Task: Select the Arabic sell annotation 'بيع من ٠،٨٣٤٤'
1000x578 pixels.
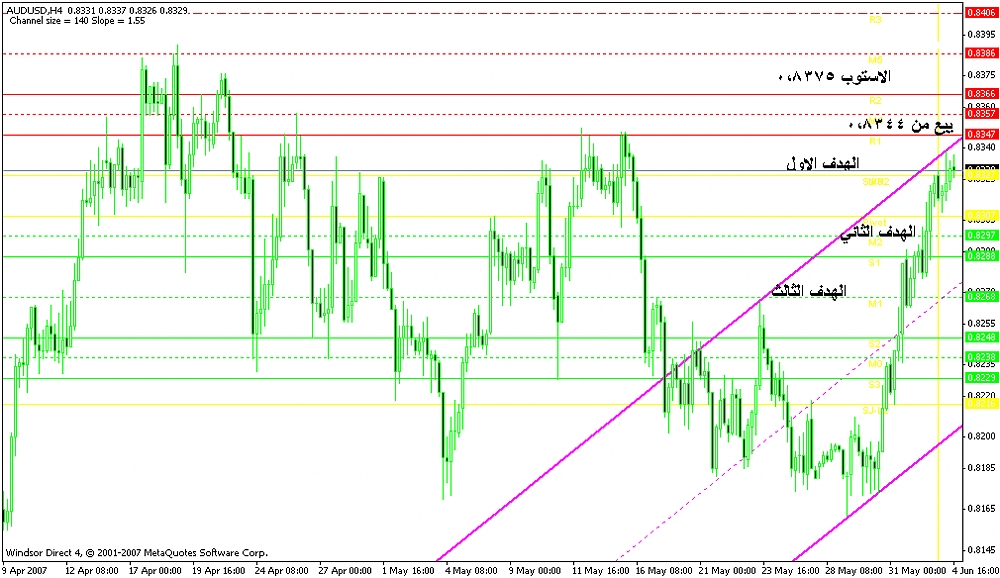Action: (x=901, y=125)
